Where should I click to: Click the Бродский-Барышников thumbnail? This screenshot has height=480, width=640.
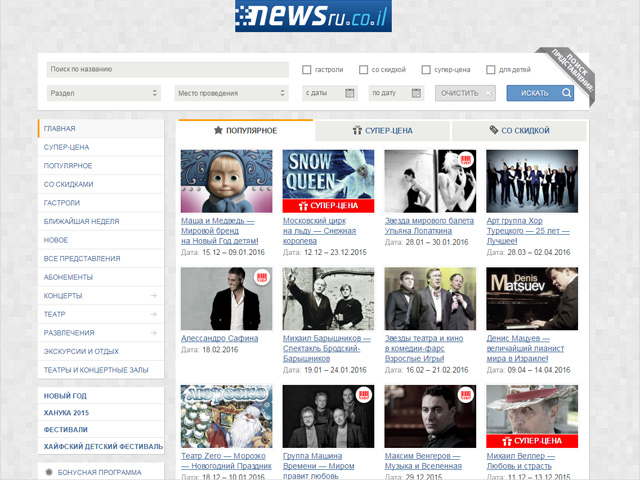328,298
